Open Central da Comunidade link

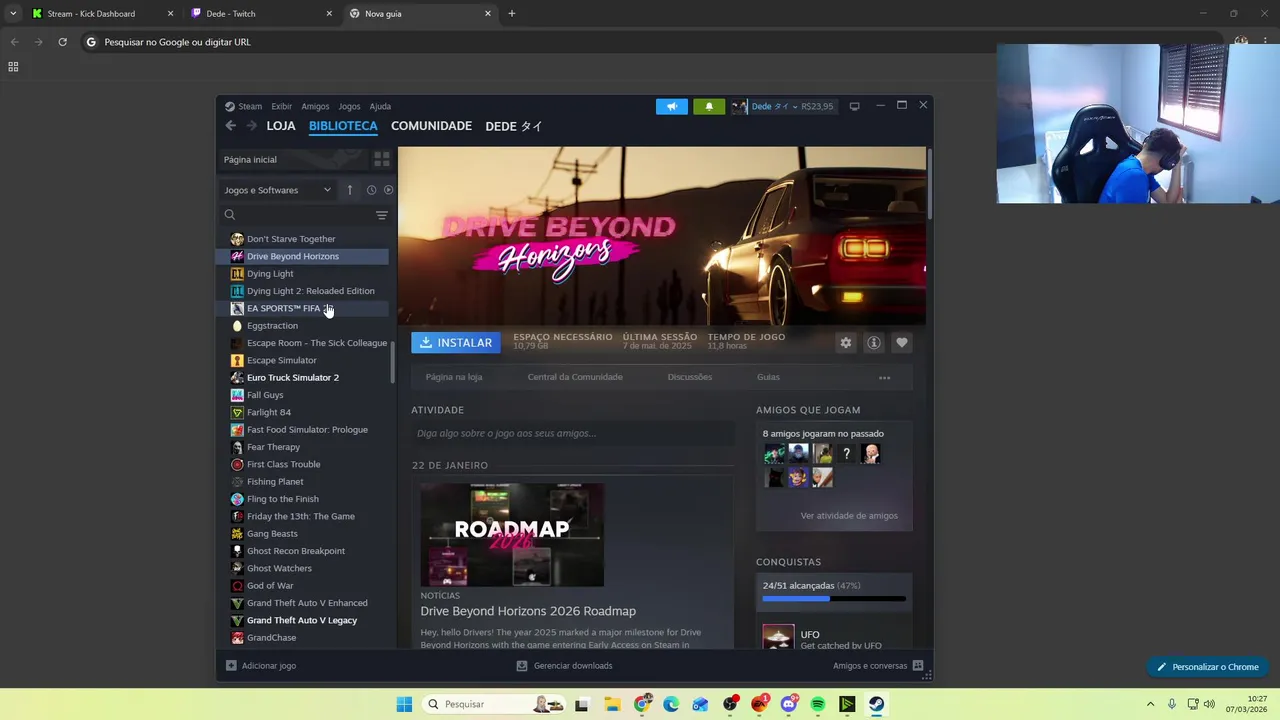[575, 377]
